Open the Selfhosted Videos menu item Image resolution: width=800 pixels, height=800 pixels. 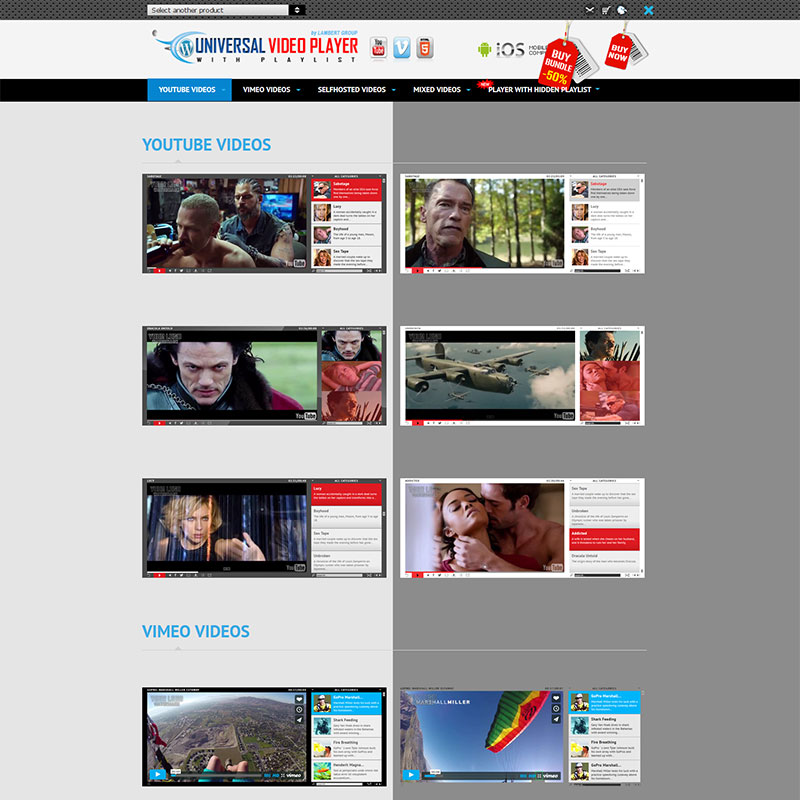click(352, 90)
